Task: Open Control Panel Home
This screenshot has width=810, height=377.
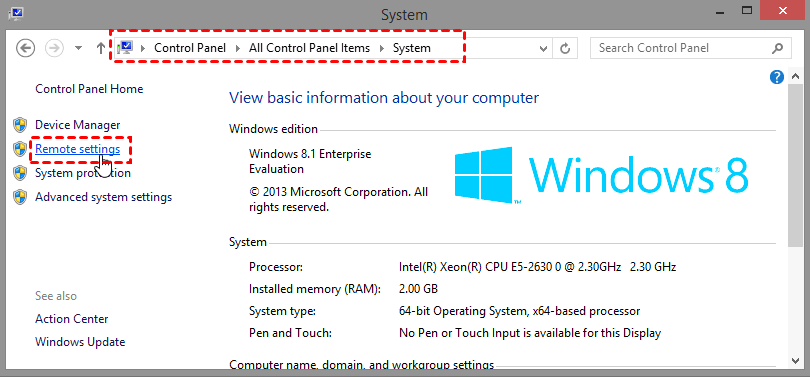Action: [x=89, y=89]
